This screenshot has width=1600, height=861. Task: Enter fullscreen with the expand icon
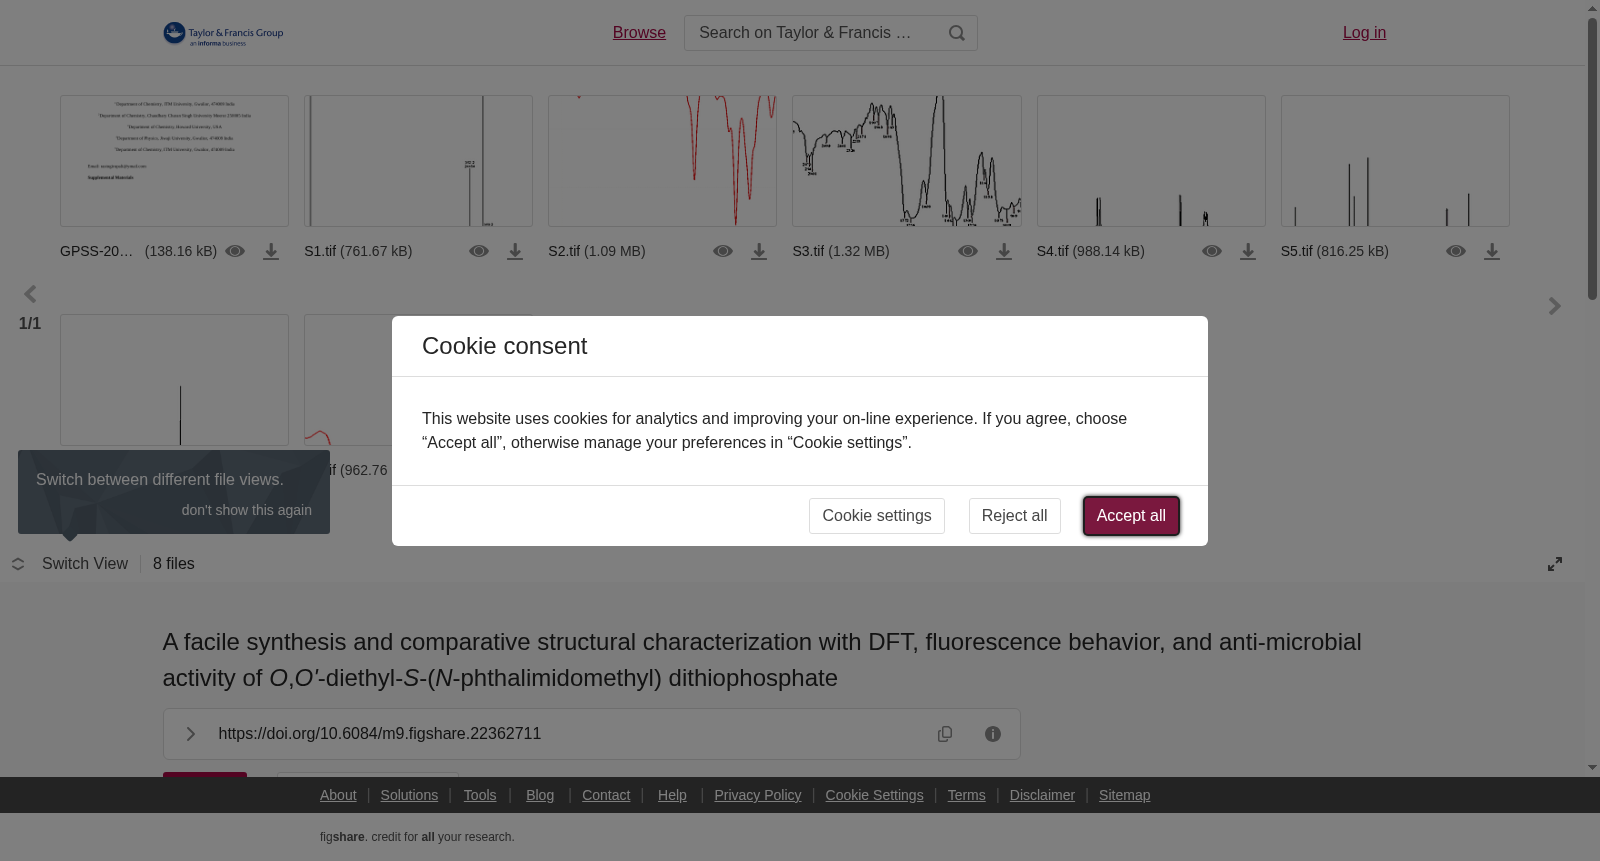point(1555,564)
